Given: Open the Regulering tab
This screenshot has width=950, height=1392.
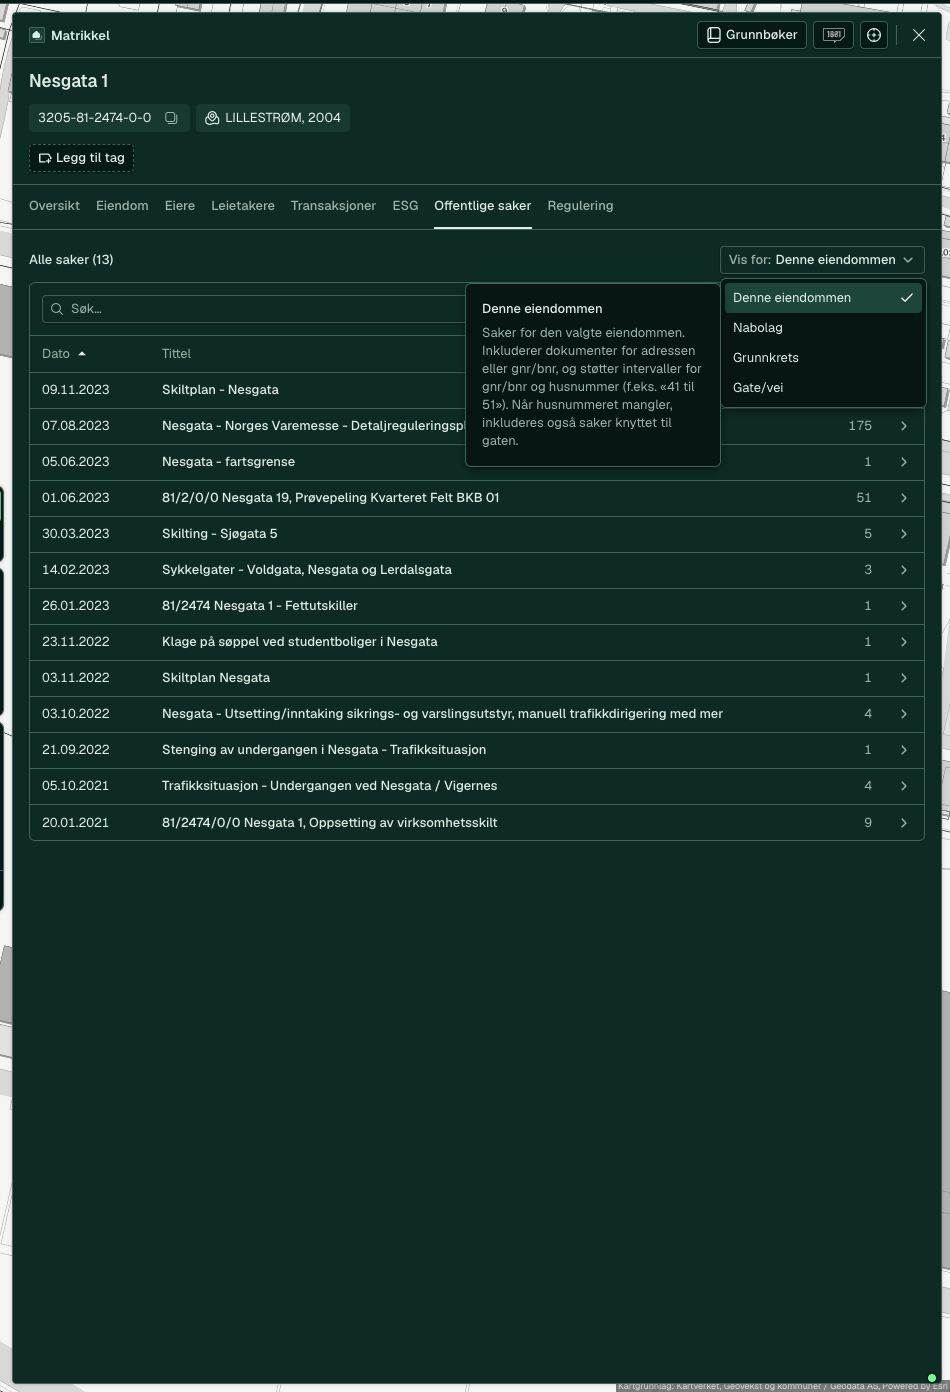Looking at the screenshot, I should (580, 206).
